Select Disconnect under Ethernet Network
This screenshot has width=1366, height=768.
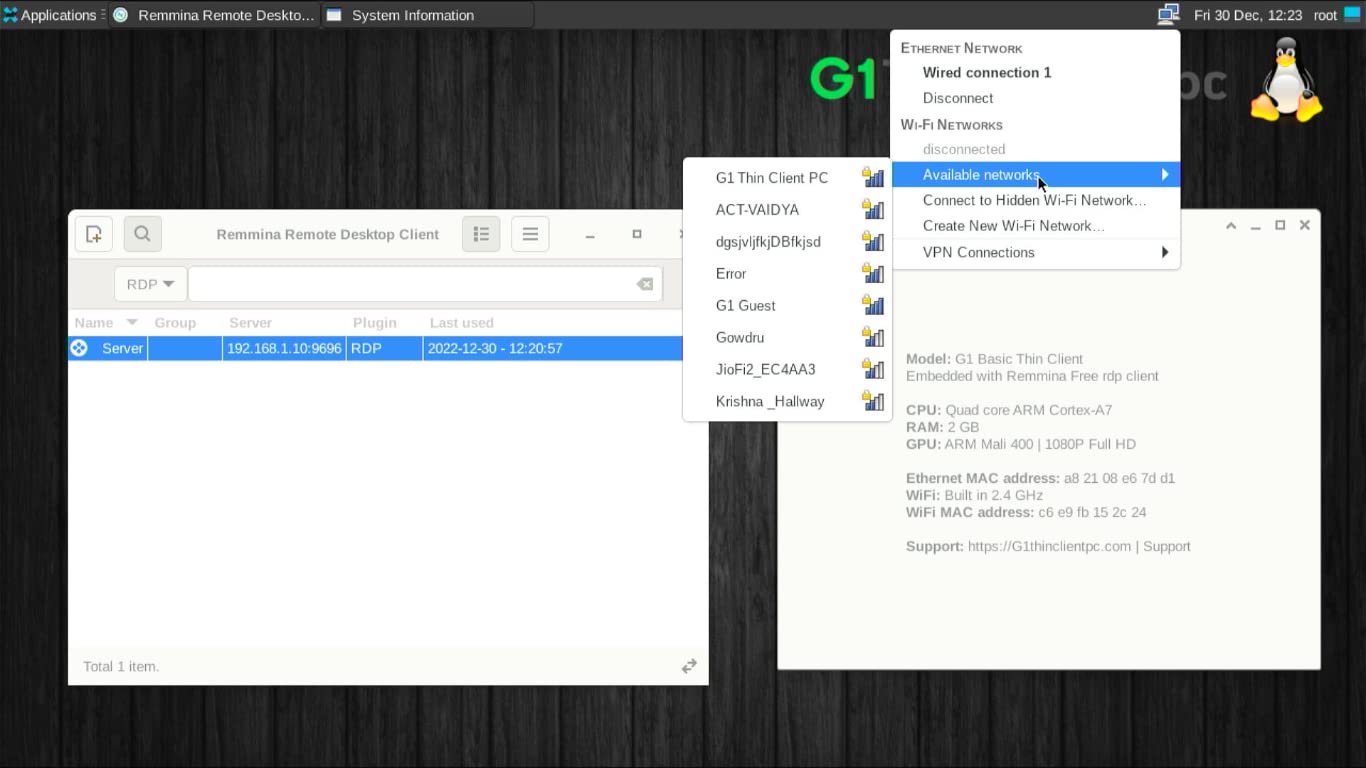tap(957, 98)
